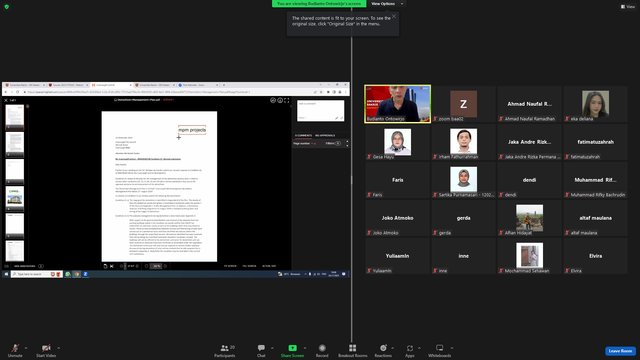640x360 pixels.
Task: Click the Filters button in comments panel
Action: tap(333, 144)
